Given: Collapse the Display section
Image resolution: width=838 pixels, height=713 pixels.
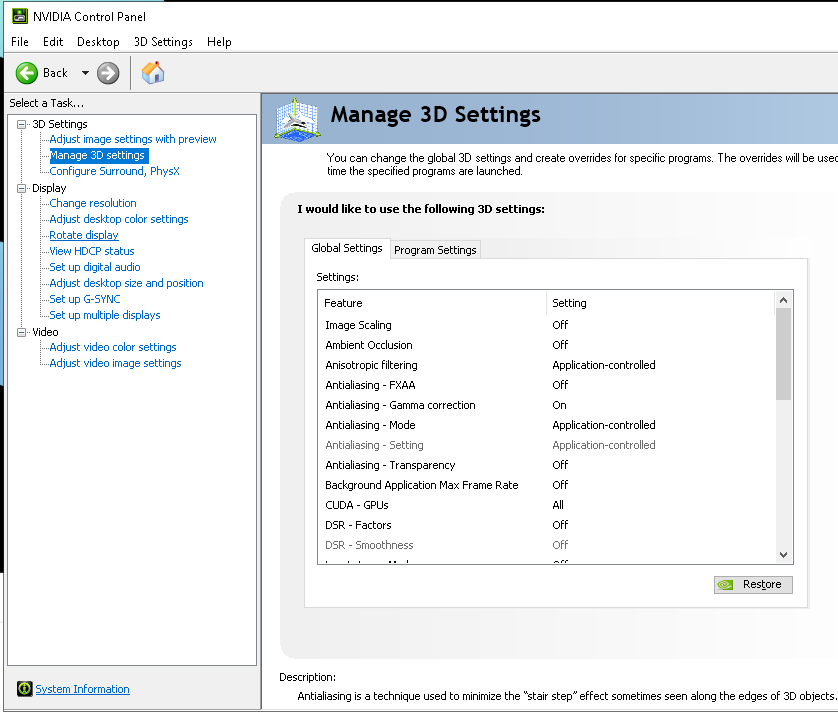Looking at the screenshot, I should point(21,187).
